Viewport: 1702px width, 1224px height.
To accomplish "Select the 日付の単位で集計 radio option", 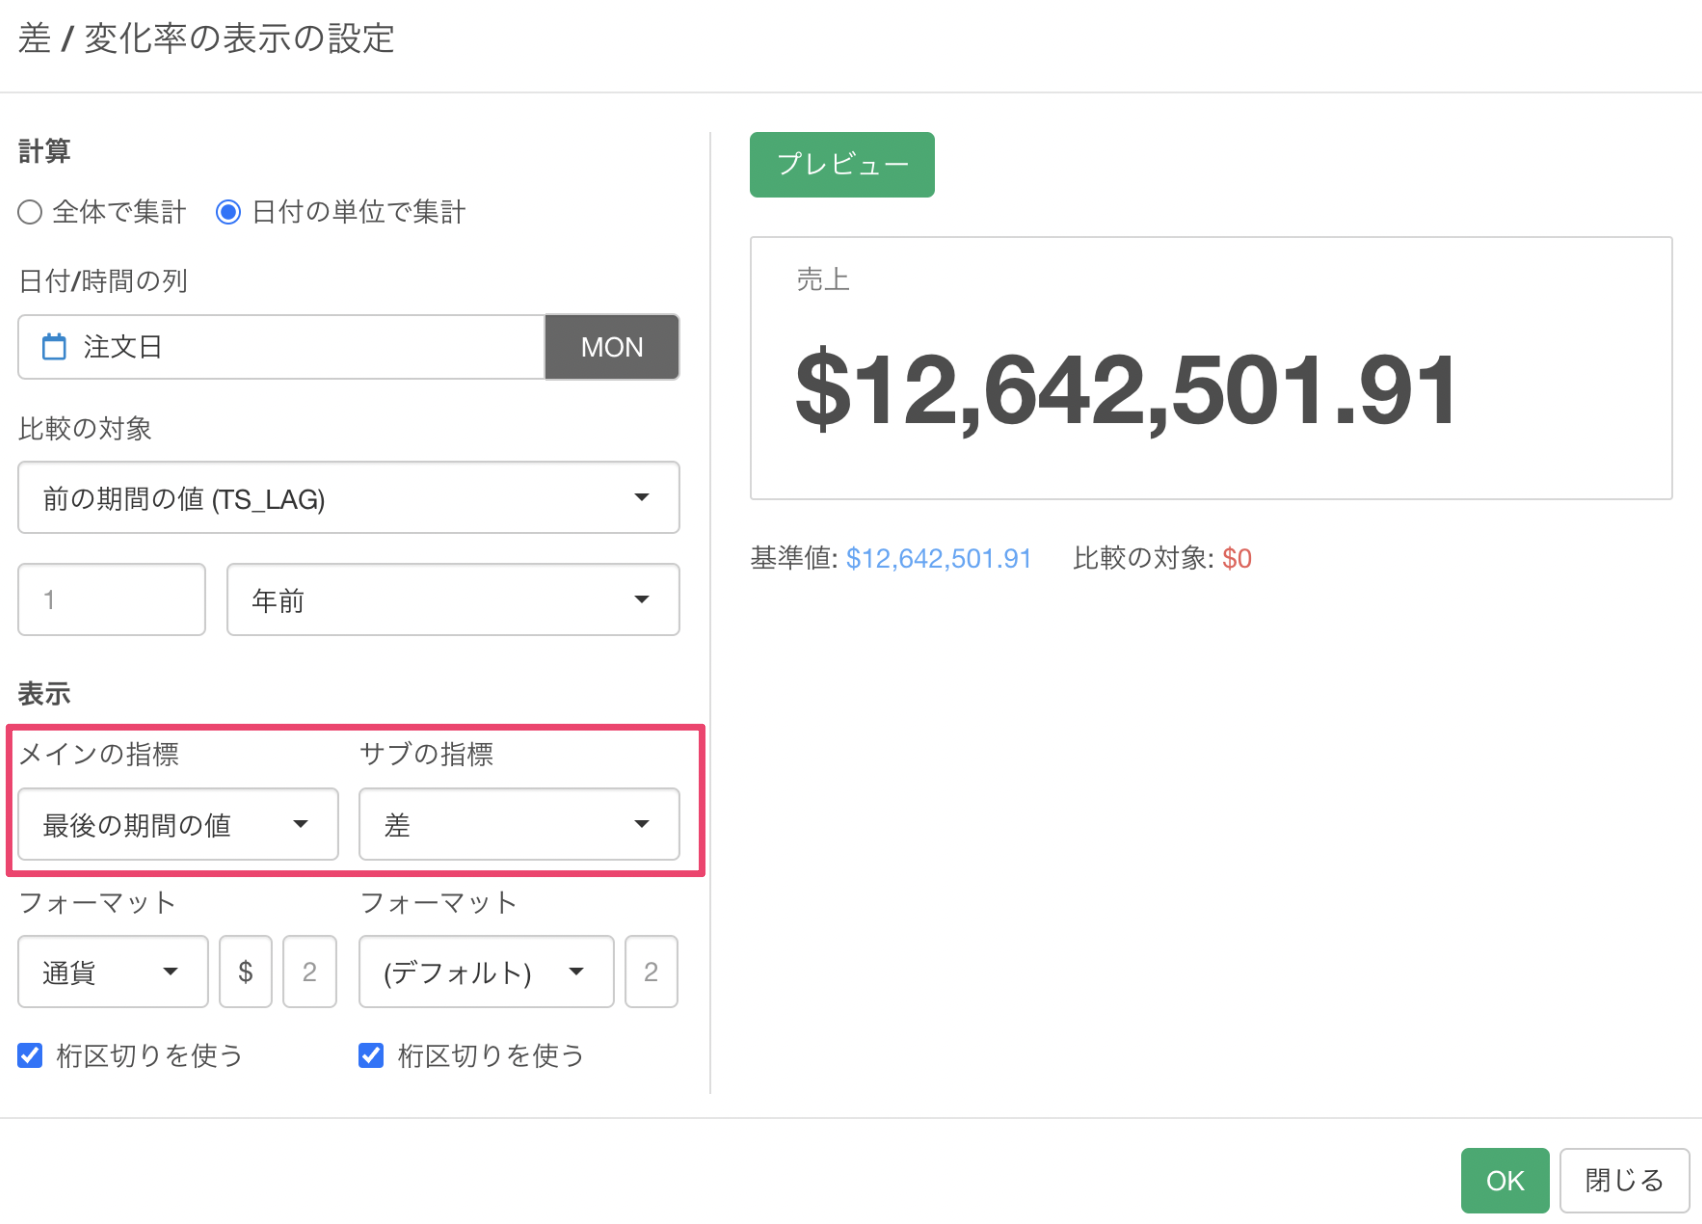I will tap(229, 212).
